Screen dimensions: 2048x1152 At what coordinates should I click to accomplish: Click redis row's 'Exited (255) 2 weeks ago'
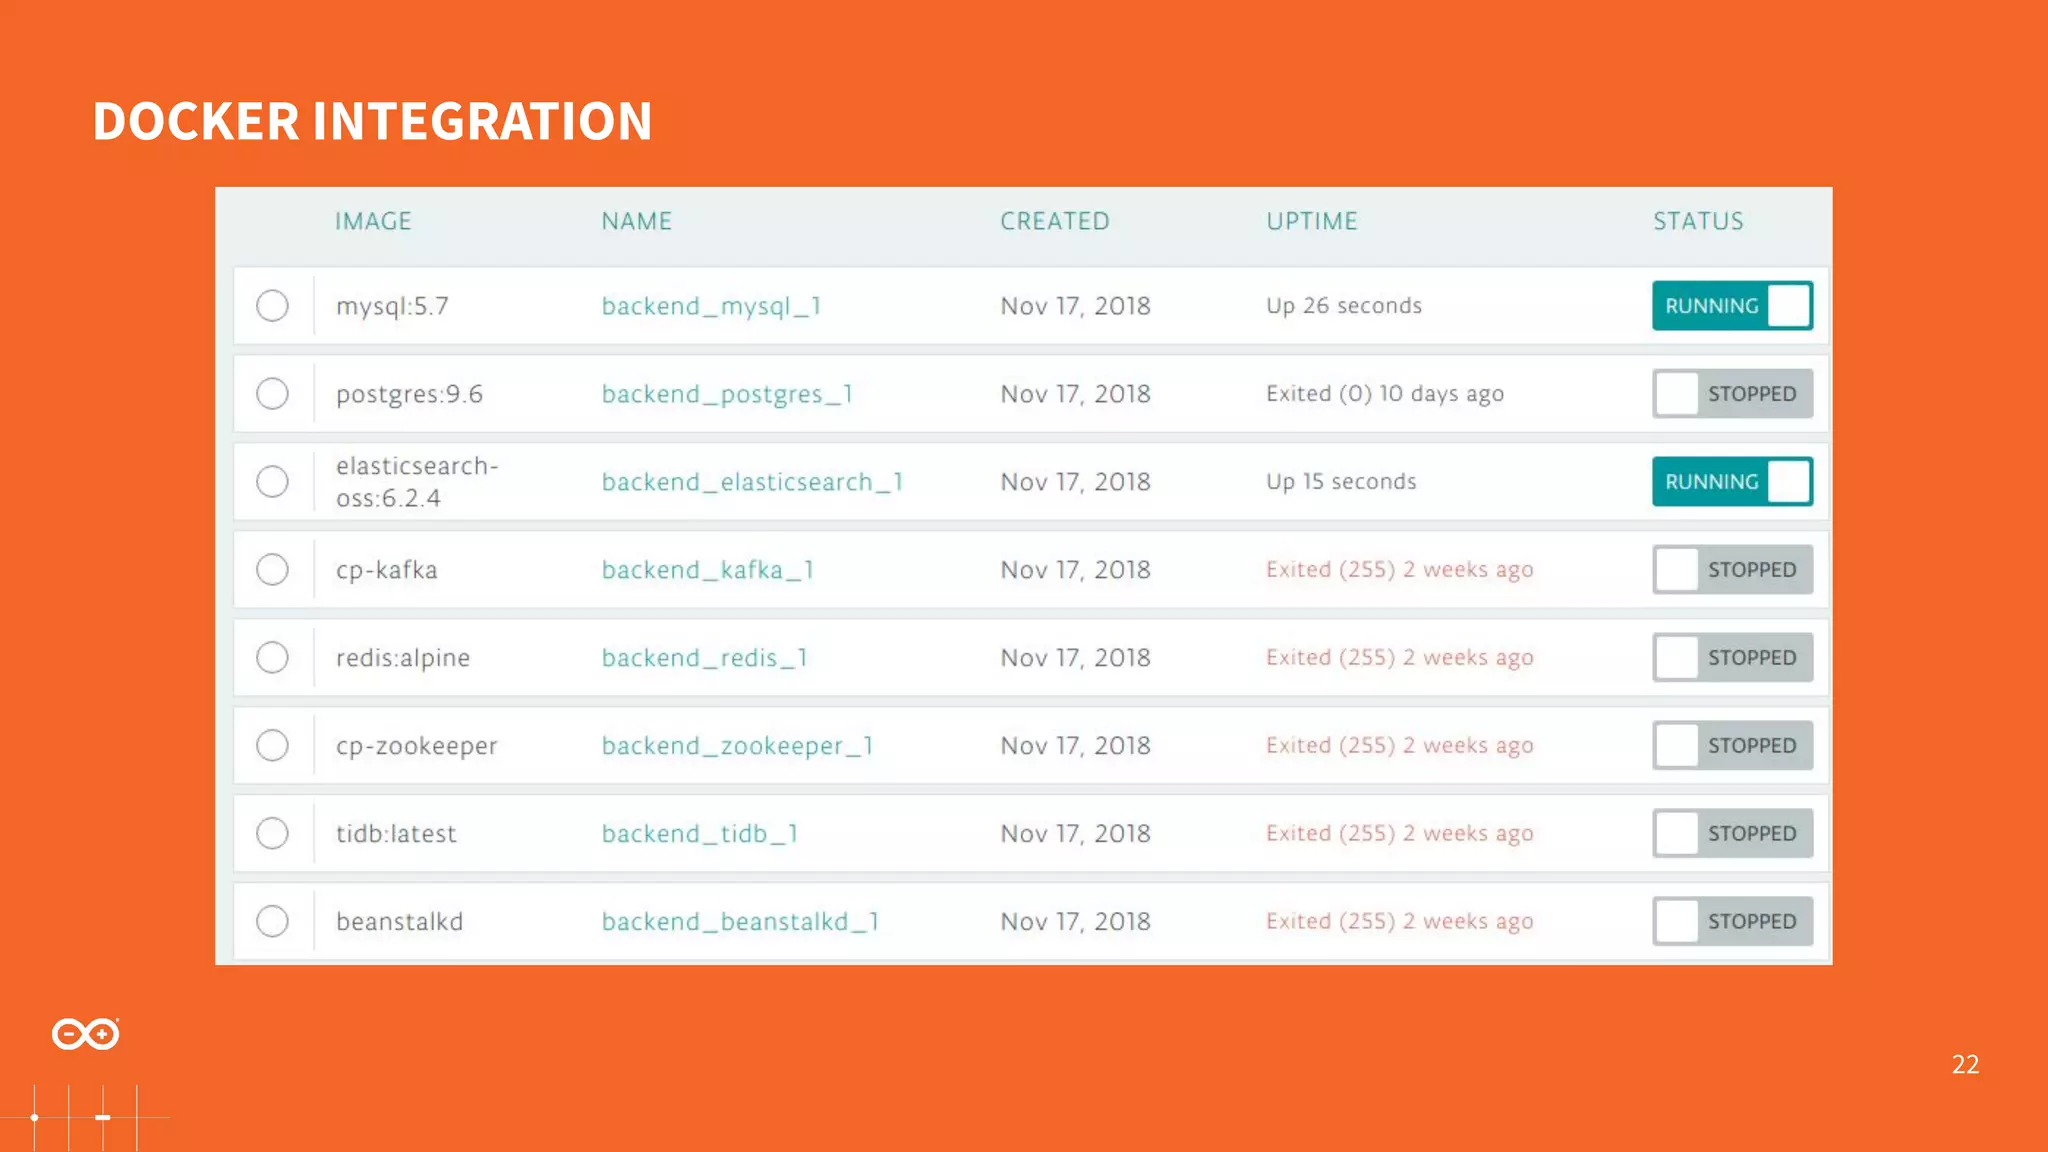1399,658
